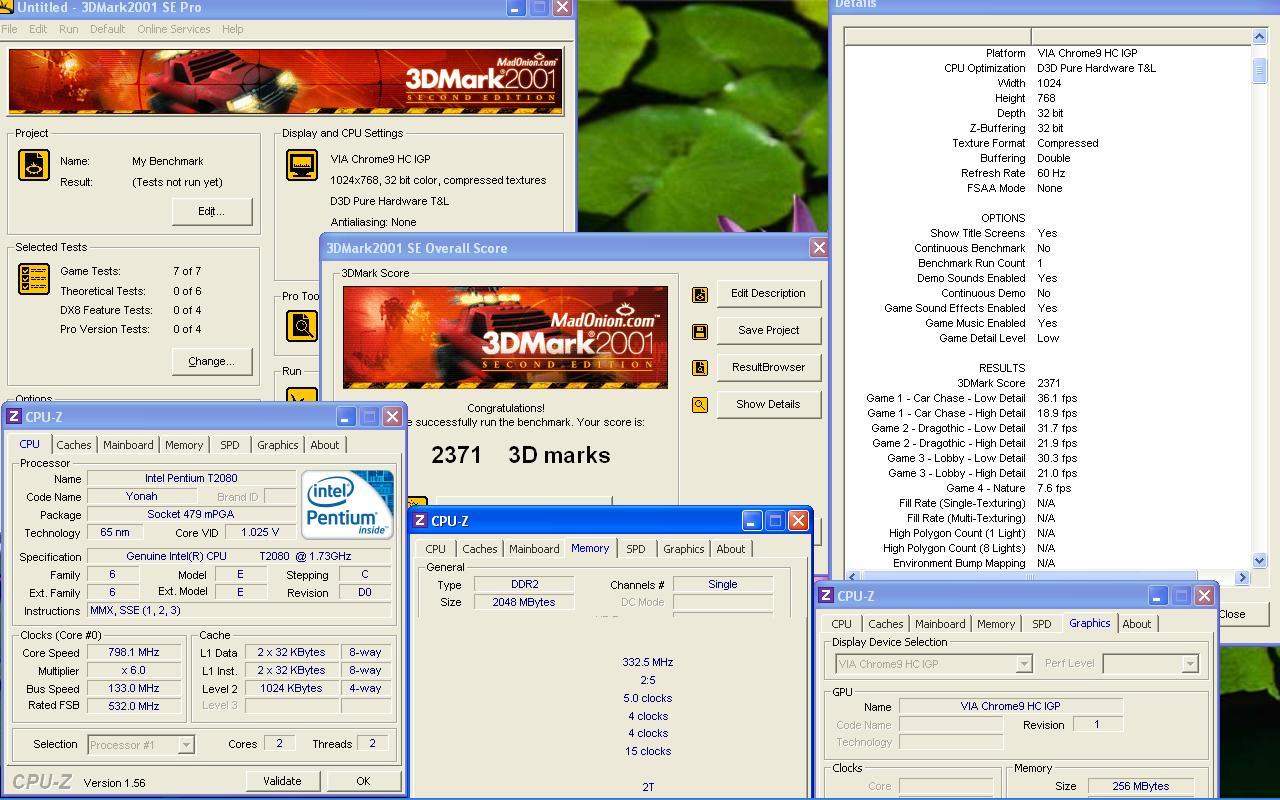Click the 3DMark2001 title bar app icon
The image size is (1280, 800).
pyautogui.click(x=6, y=8)
